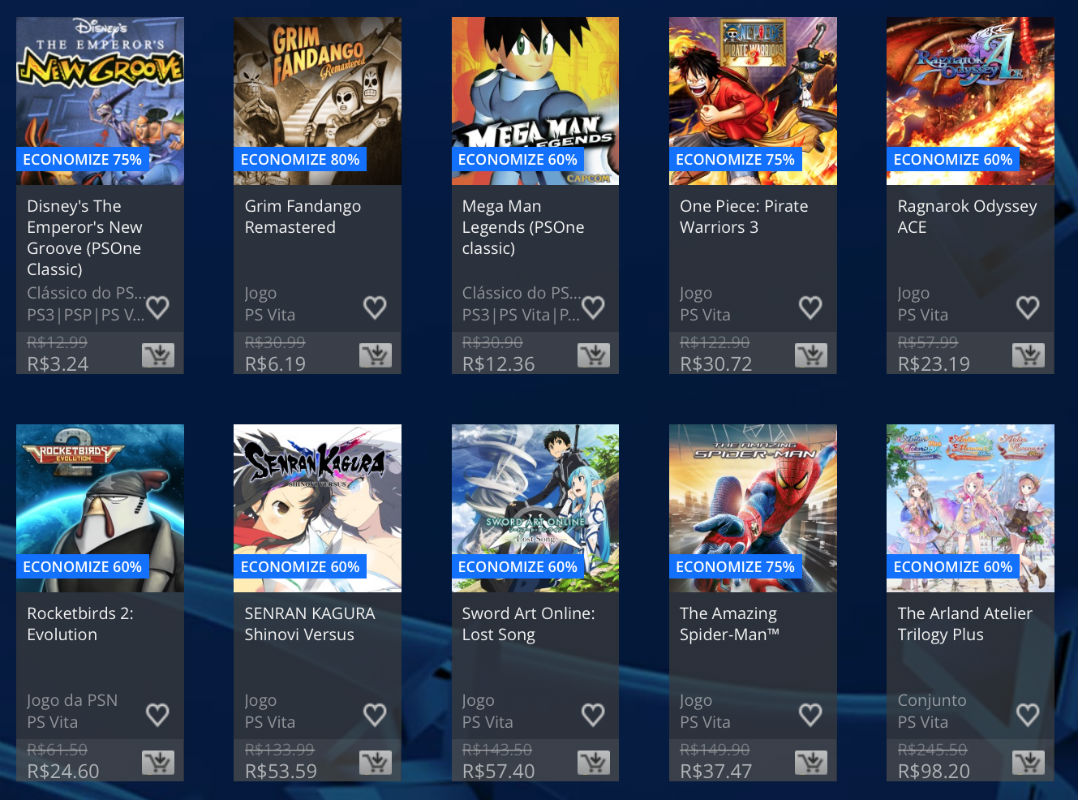Favorite The Amazing Spider-Man with the heart
Viewport: 1078px width, 800px height.
click(811, 715)
